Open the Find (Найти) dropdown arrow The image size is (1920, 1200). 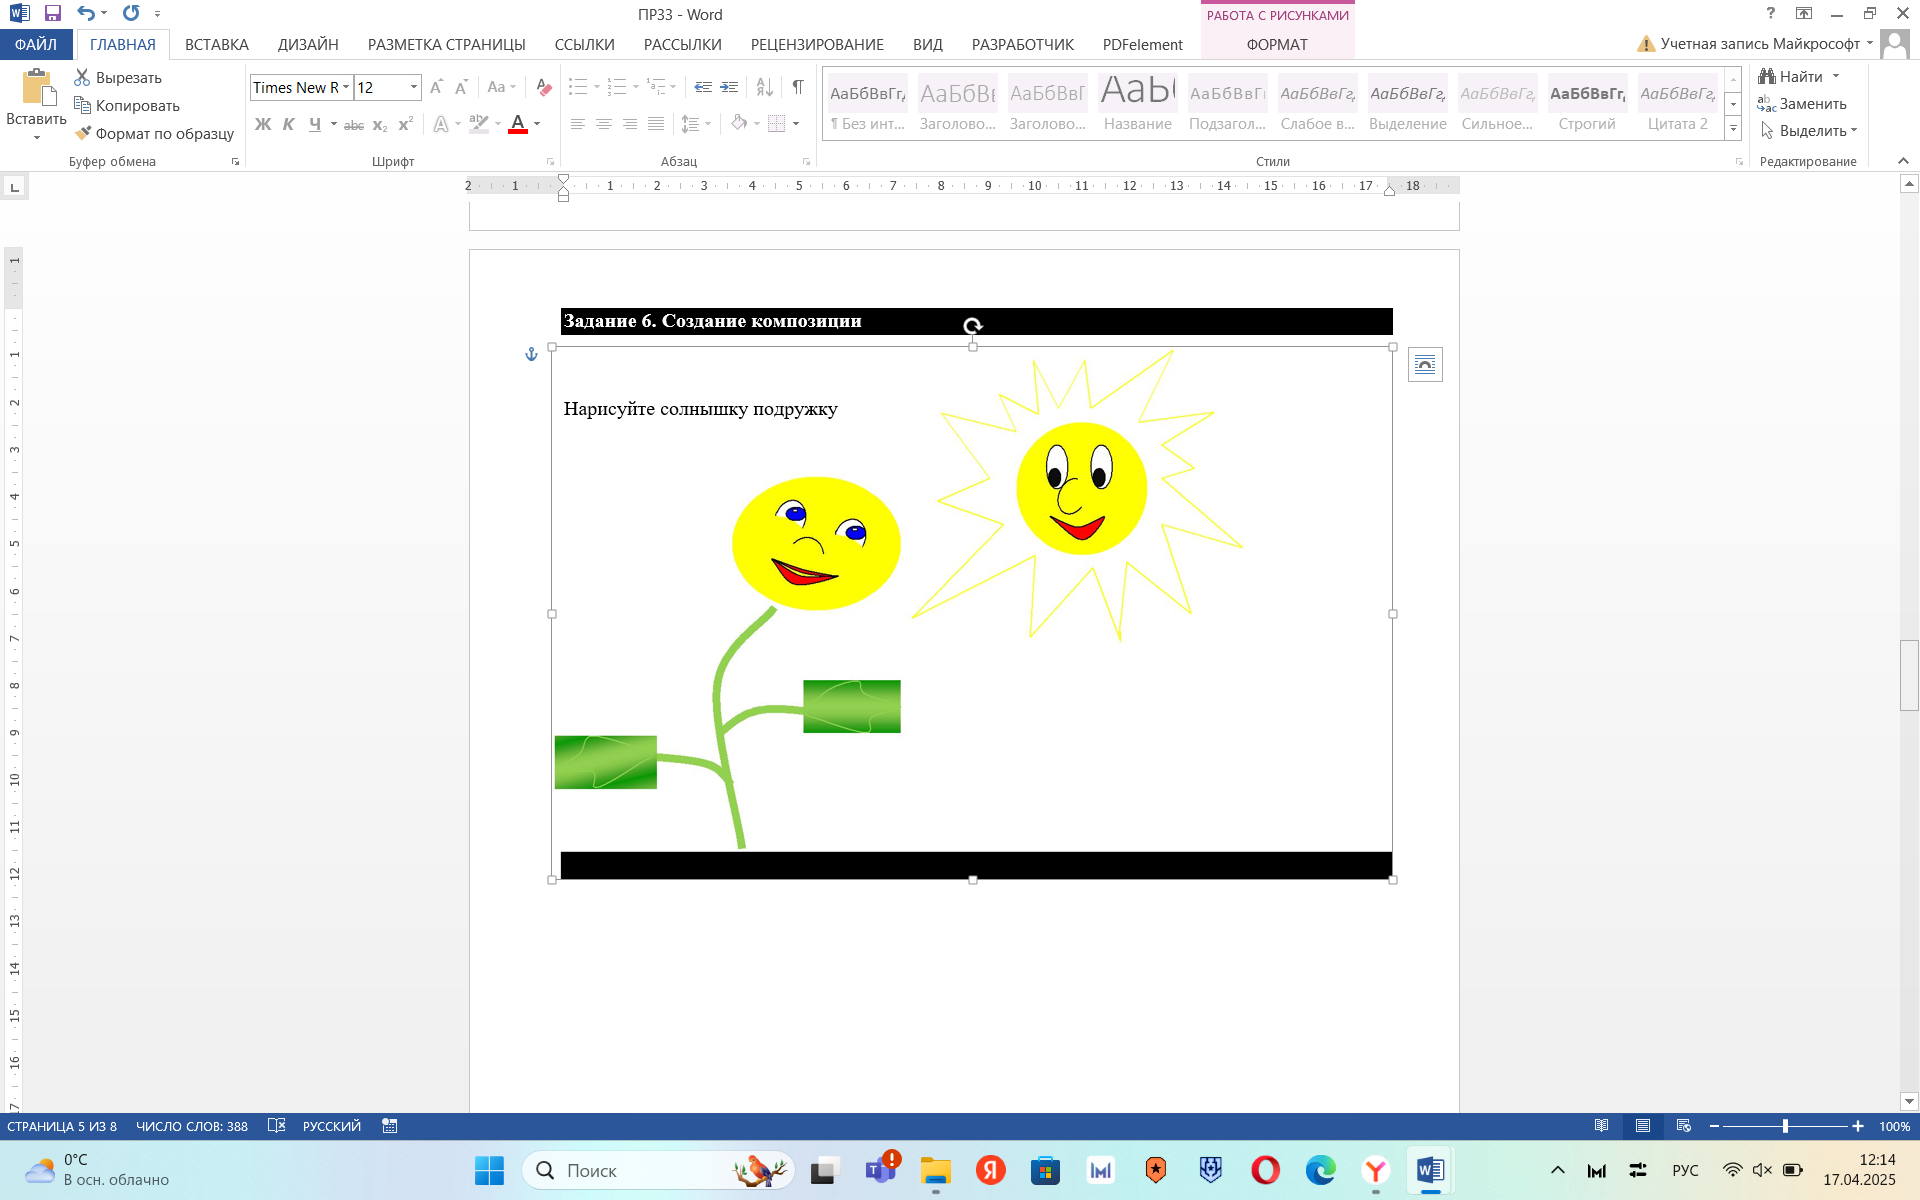point(1836,76)
